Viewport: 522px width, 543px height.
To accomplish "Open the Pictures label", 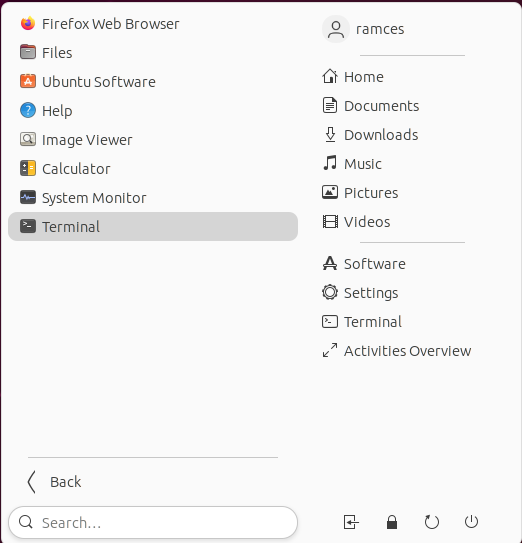I will pyautogui.click(x=371, y=193).
